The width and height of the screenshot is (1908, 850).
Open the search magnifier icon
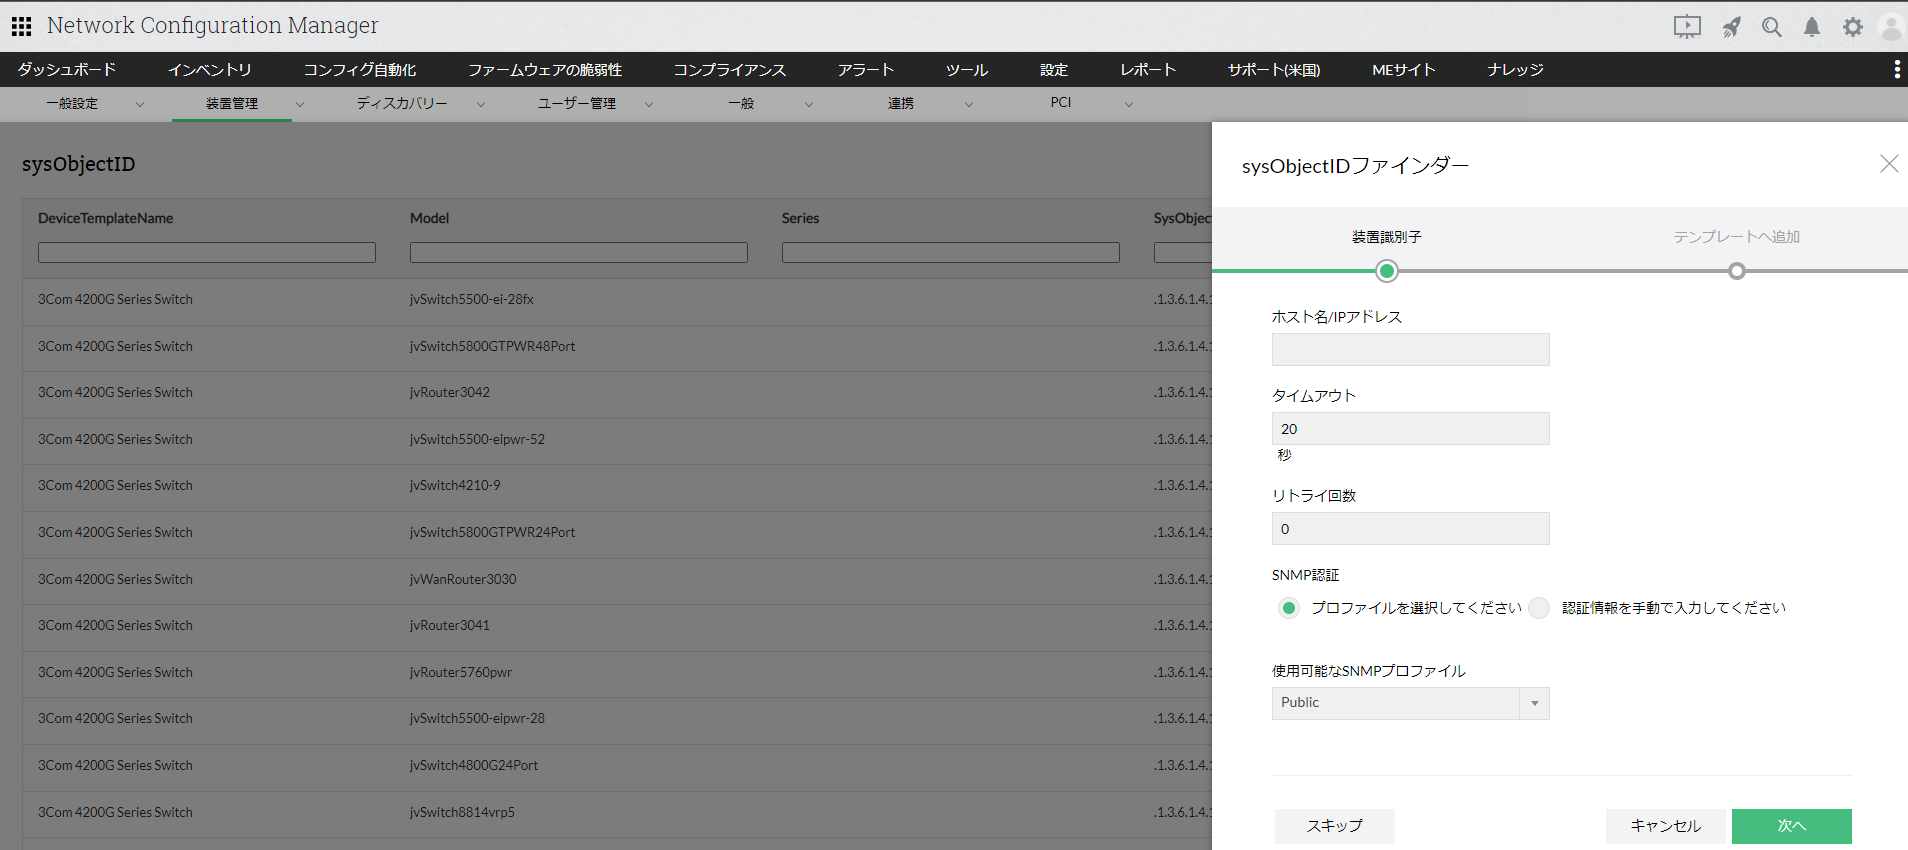point(1772,27)
